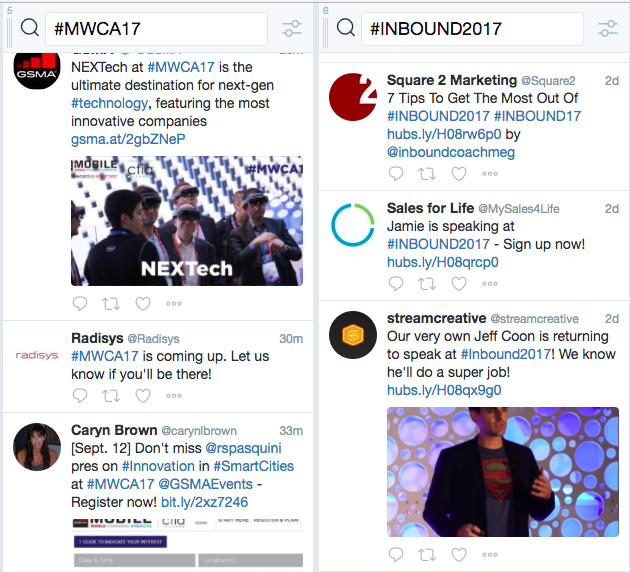Open filter settings for #INBOUND2017 column
This screenshot has width=630, height=572.
[x=608, y=29]
